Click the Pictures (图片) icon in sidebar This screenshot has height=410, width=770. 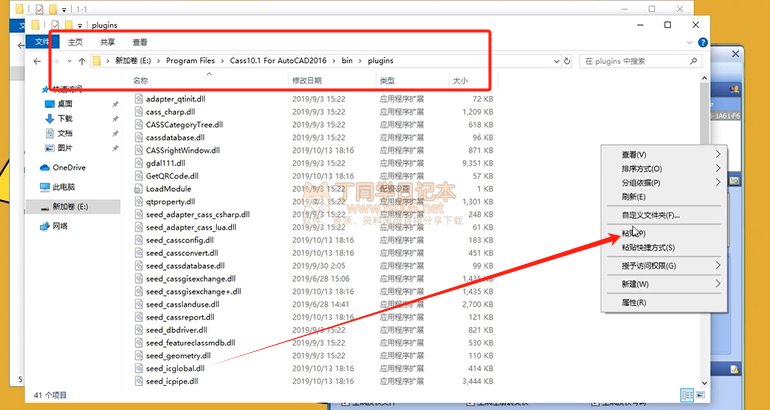50,148
